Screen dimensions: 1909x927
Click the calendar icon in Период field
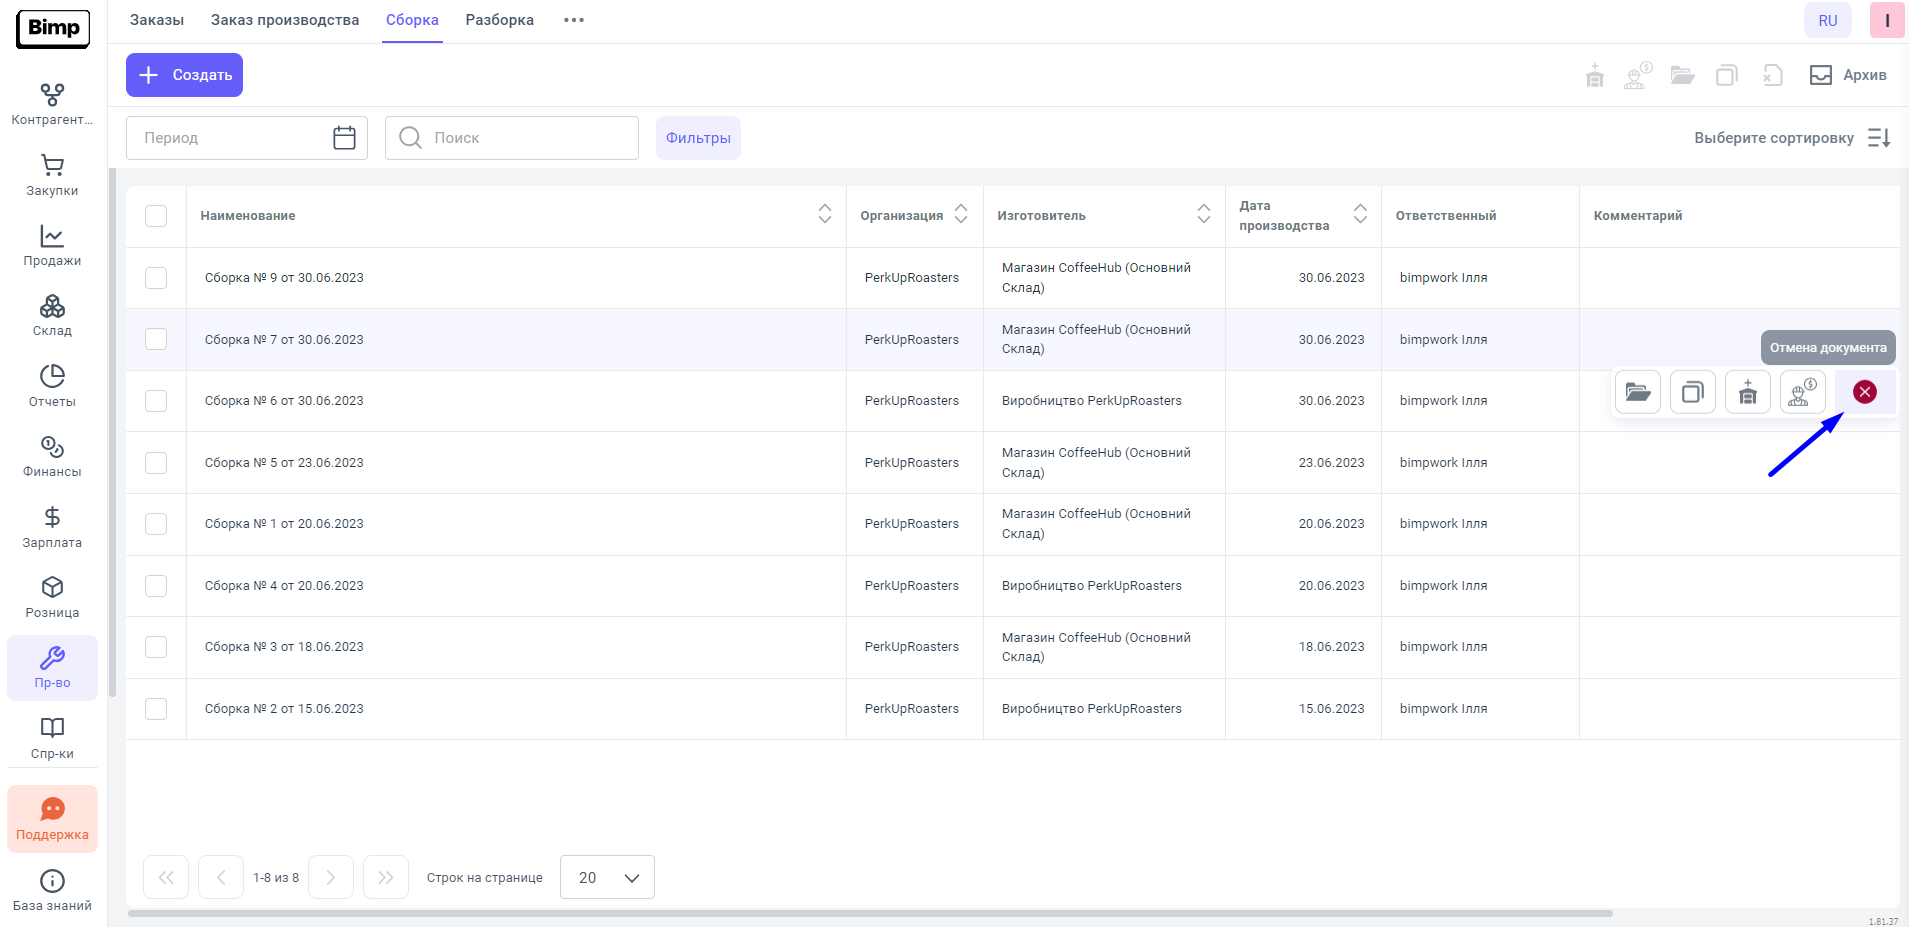(x=344, y=138)
